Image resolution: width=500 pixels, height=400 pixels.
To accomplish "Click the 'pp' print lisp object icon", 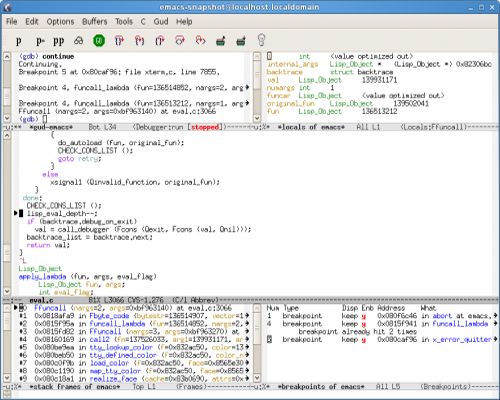I will pos(59,41).
